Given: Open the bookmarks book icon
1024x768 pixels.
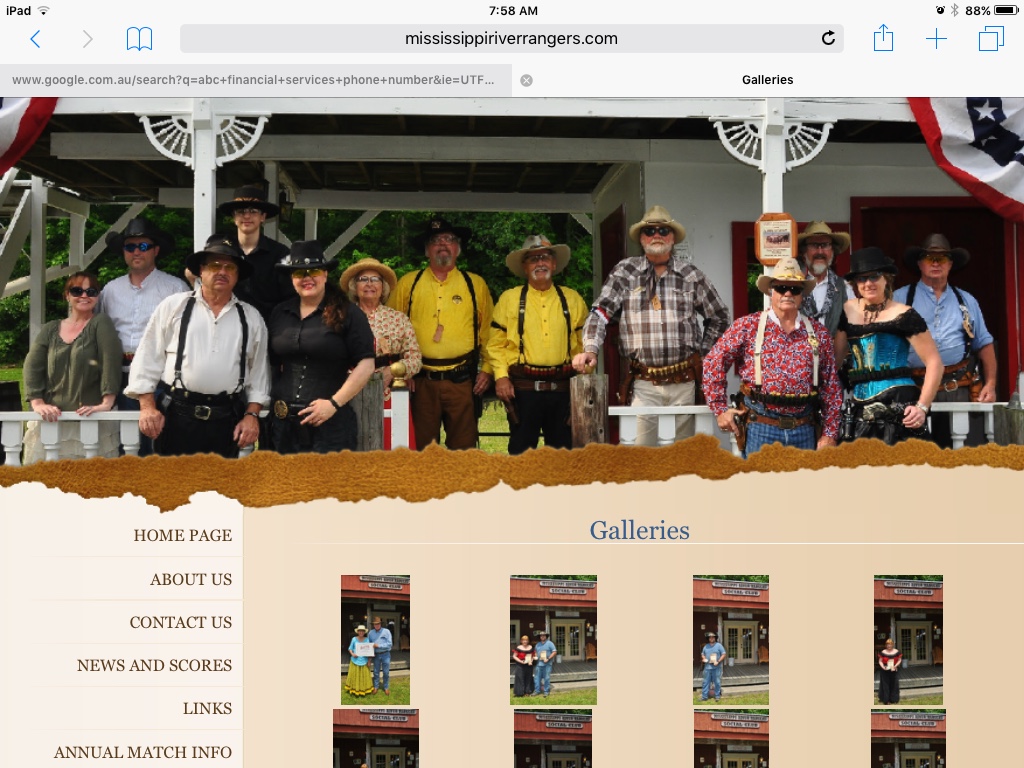Looking at the screenshot, I should click(x=139, y=39).
